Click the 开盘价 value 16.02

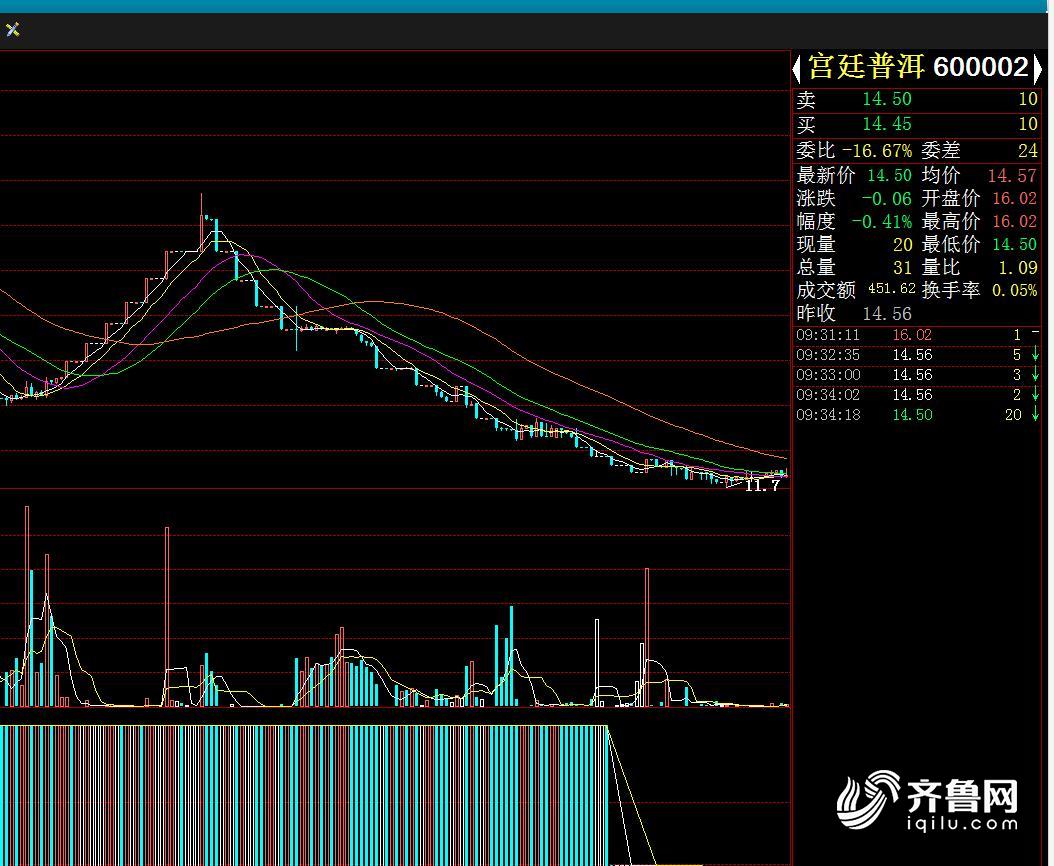(1014, 198)
